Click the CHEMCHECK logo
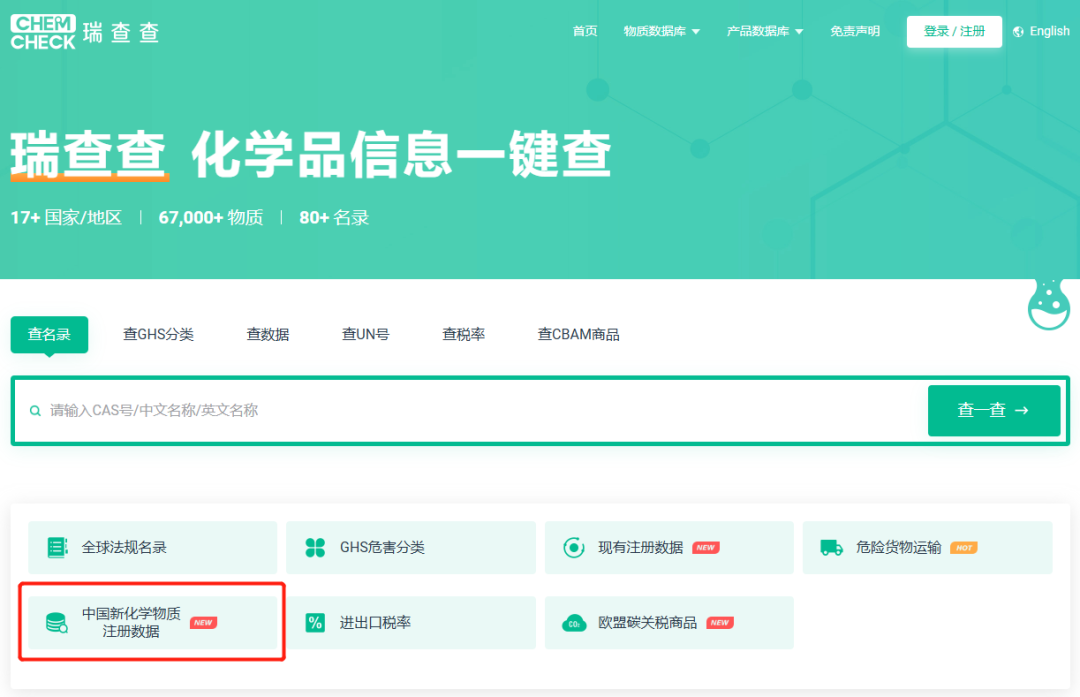The height and width of the screenshot is (697, 1080). pyautogui.click(x=43, y=31)
